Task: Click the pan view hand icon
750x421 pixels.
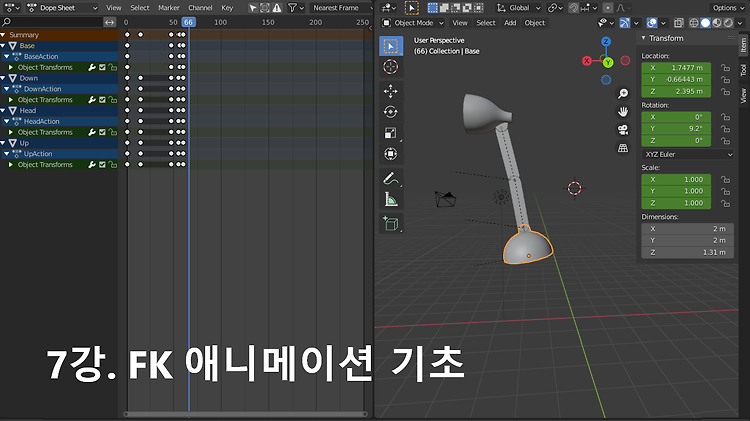Action: pyautogui.click(x=623, y=111)
